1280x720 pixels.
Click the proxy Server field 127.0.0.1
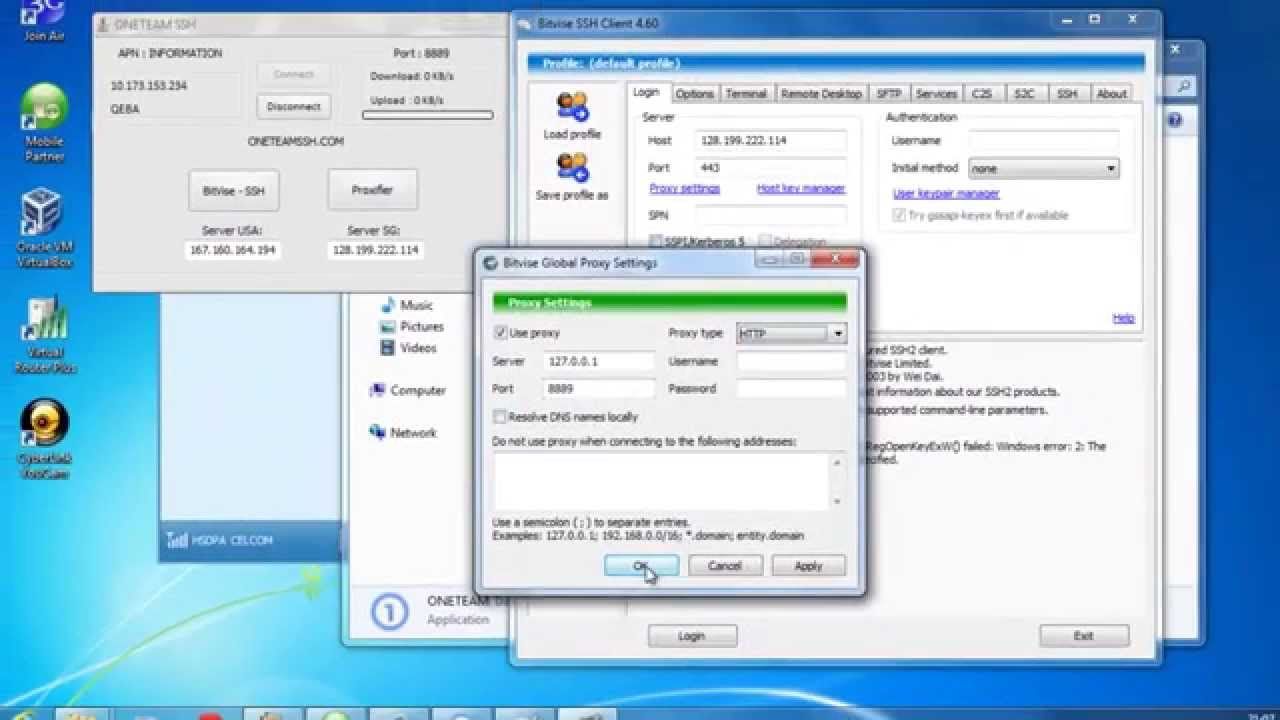click(600, 362)
